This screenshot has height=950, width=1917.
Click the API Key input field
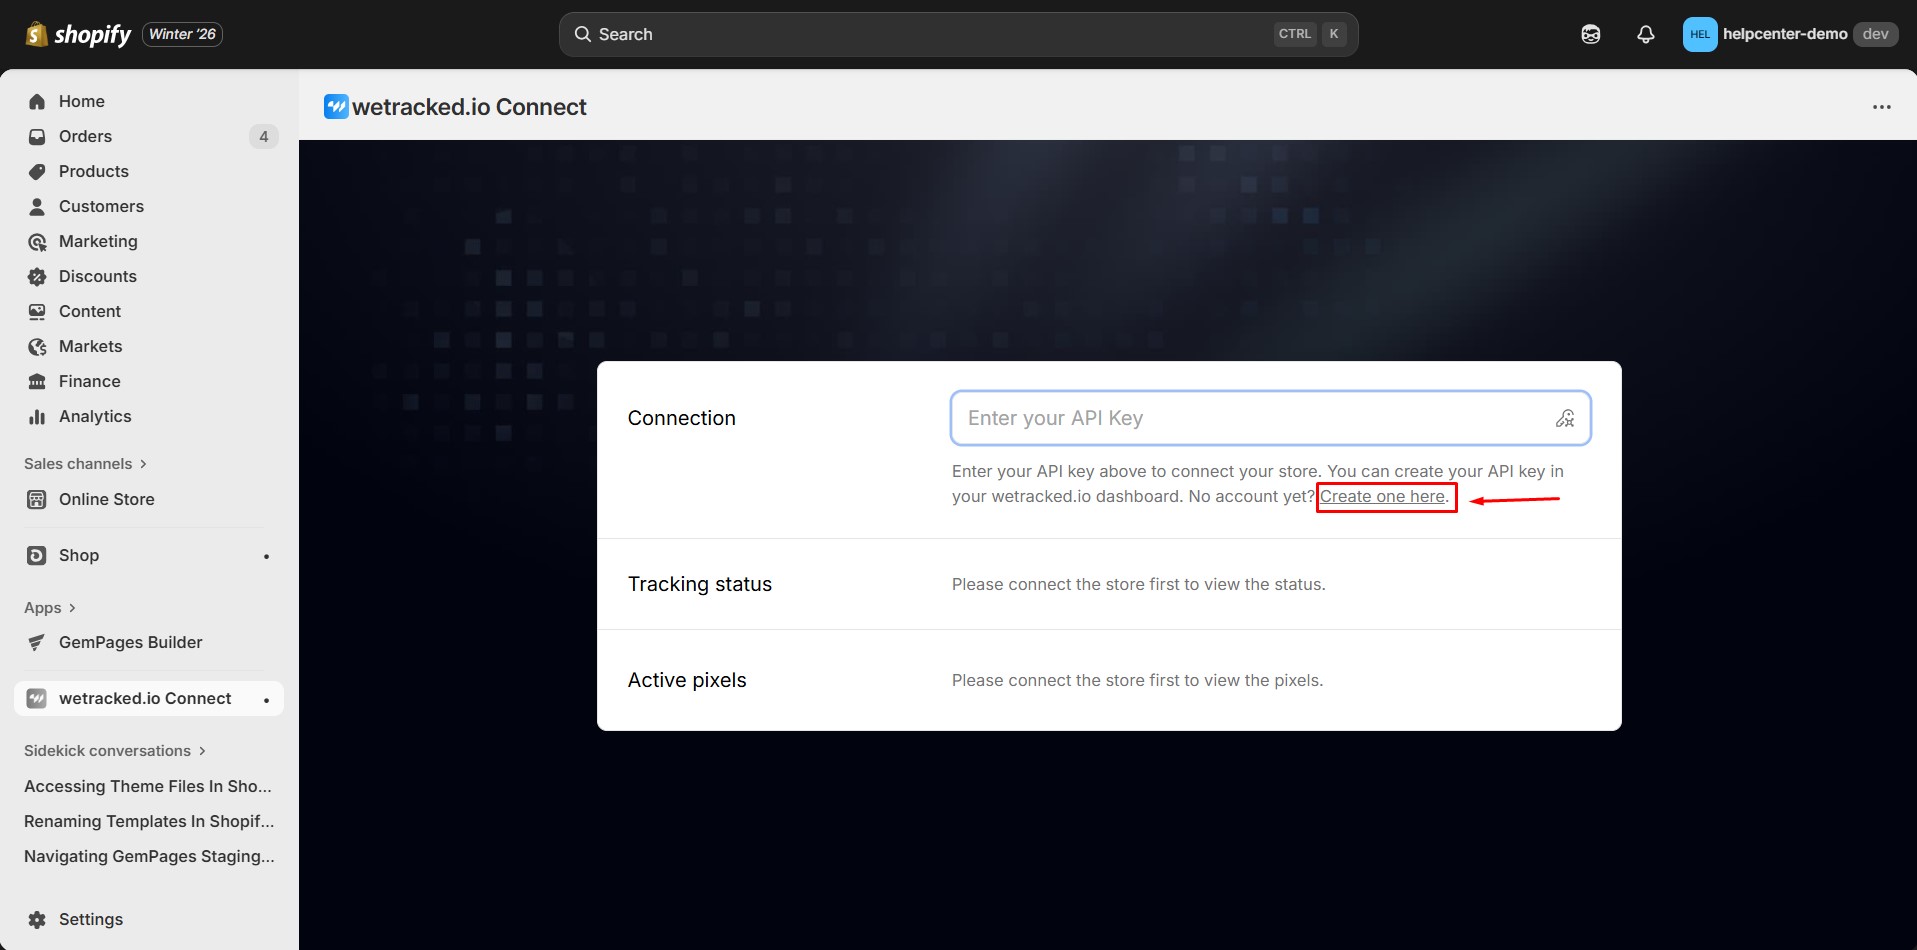[1270, 418]
